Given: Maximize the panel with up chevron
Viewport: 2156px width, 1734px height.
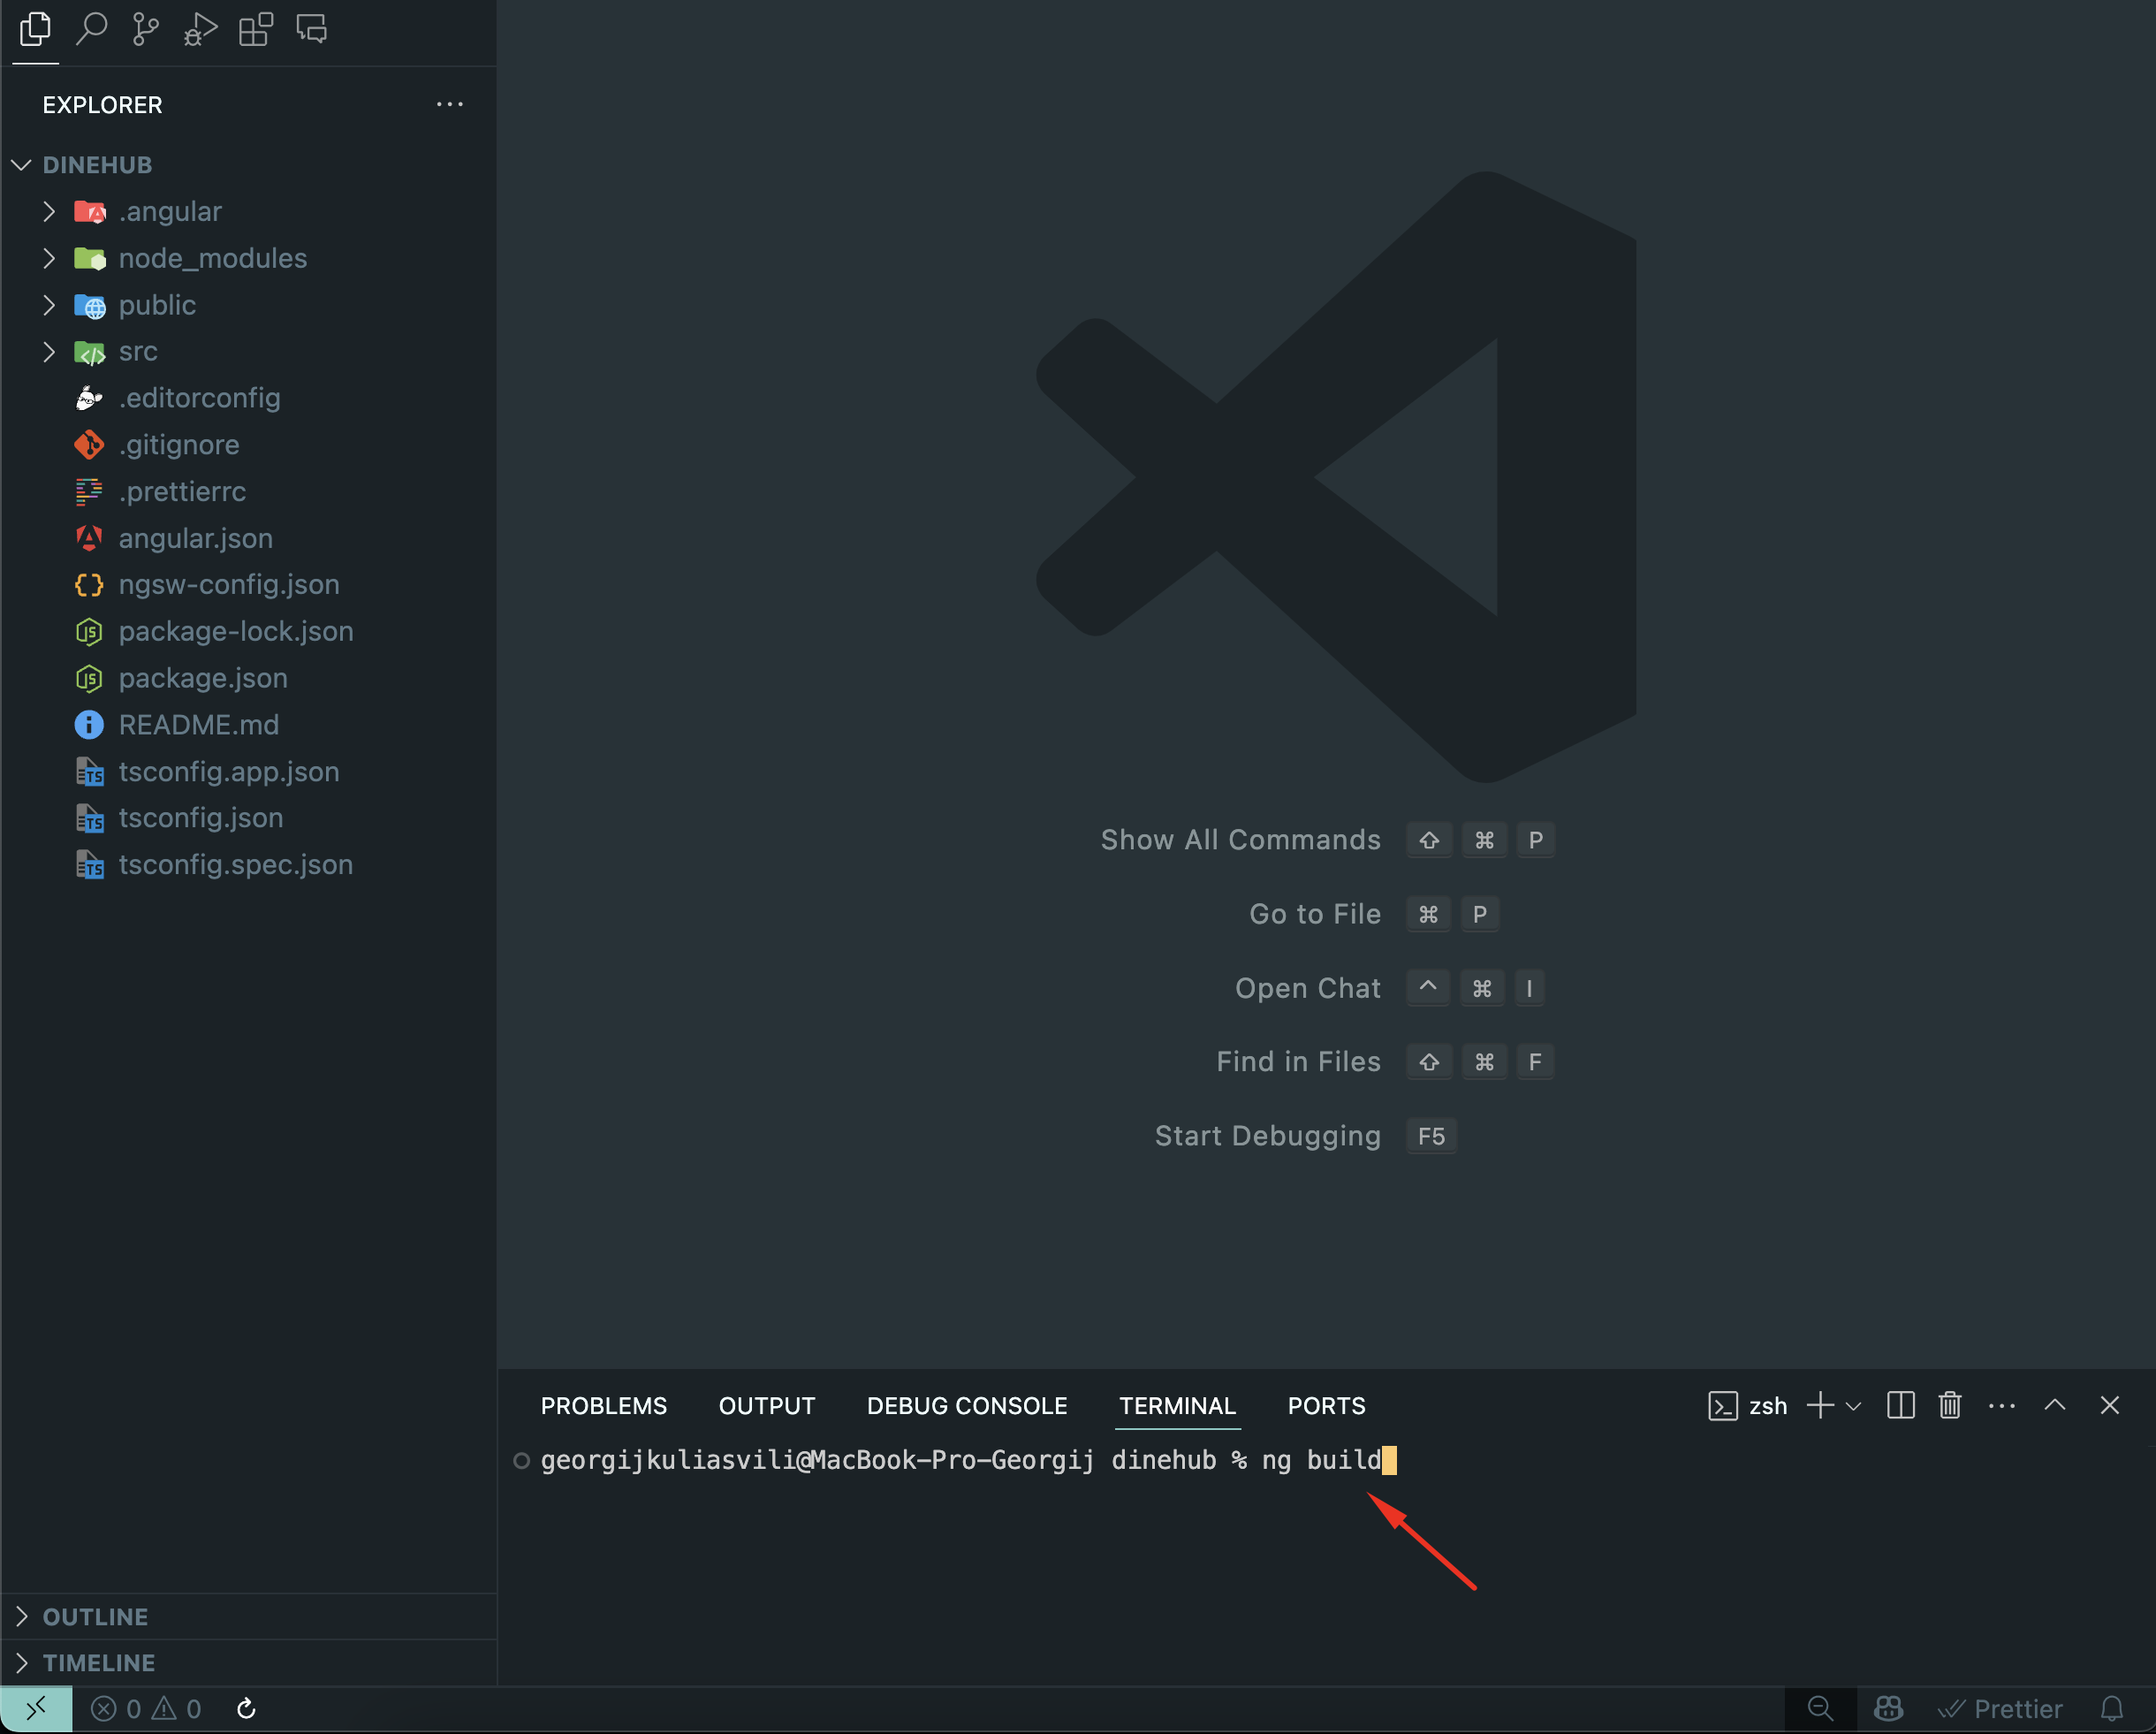Looking at the screenshot, I should click(2055, 1405).
